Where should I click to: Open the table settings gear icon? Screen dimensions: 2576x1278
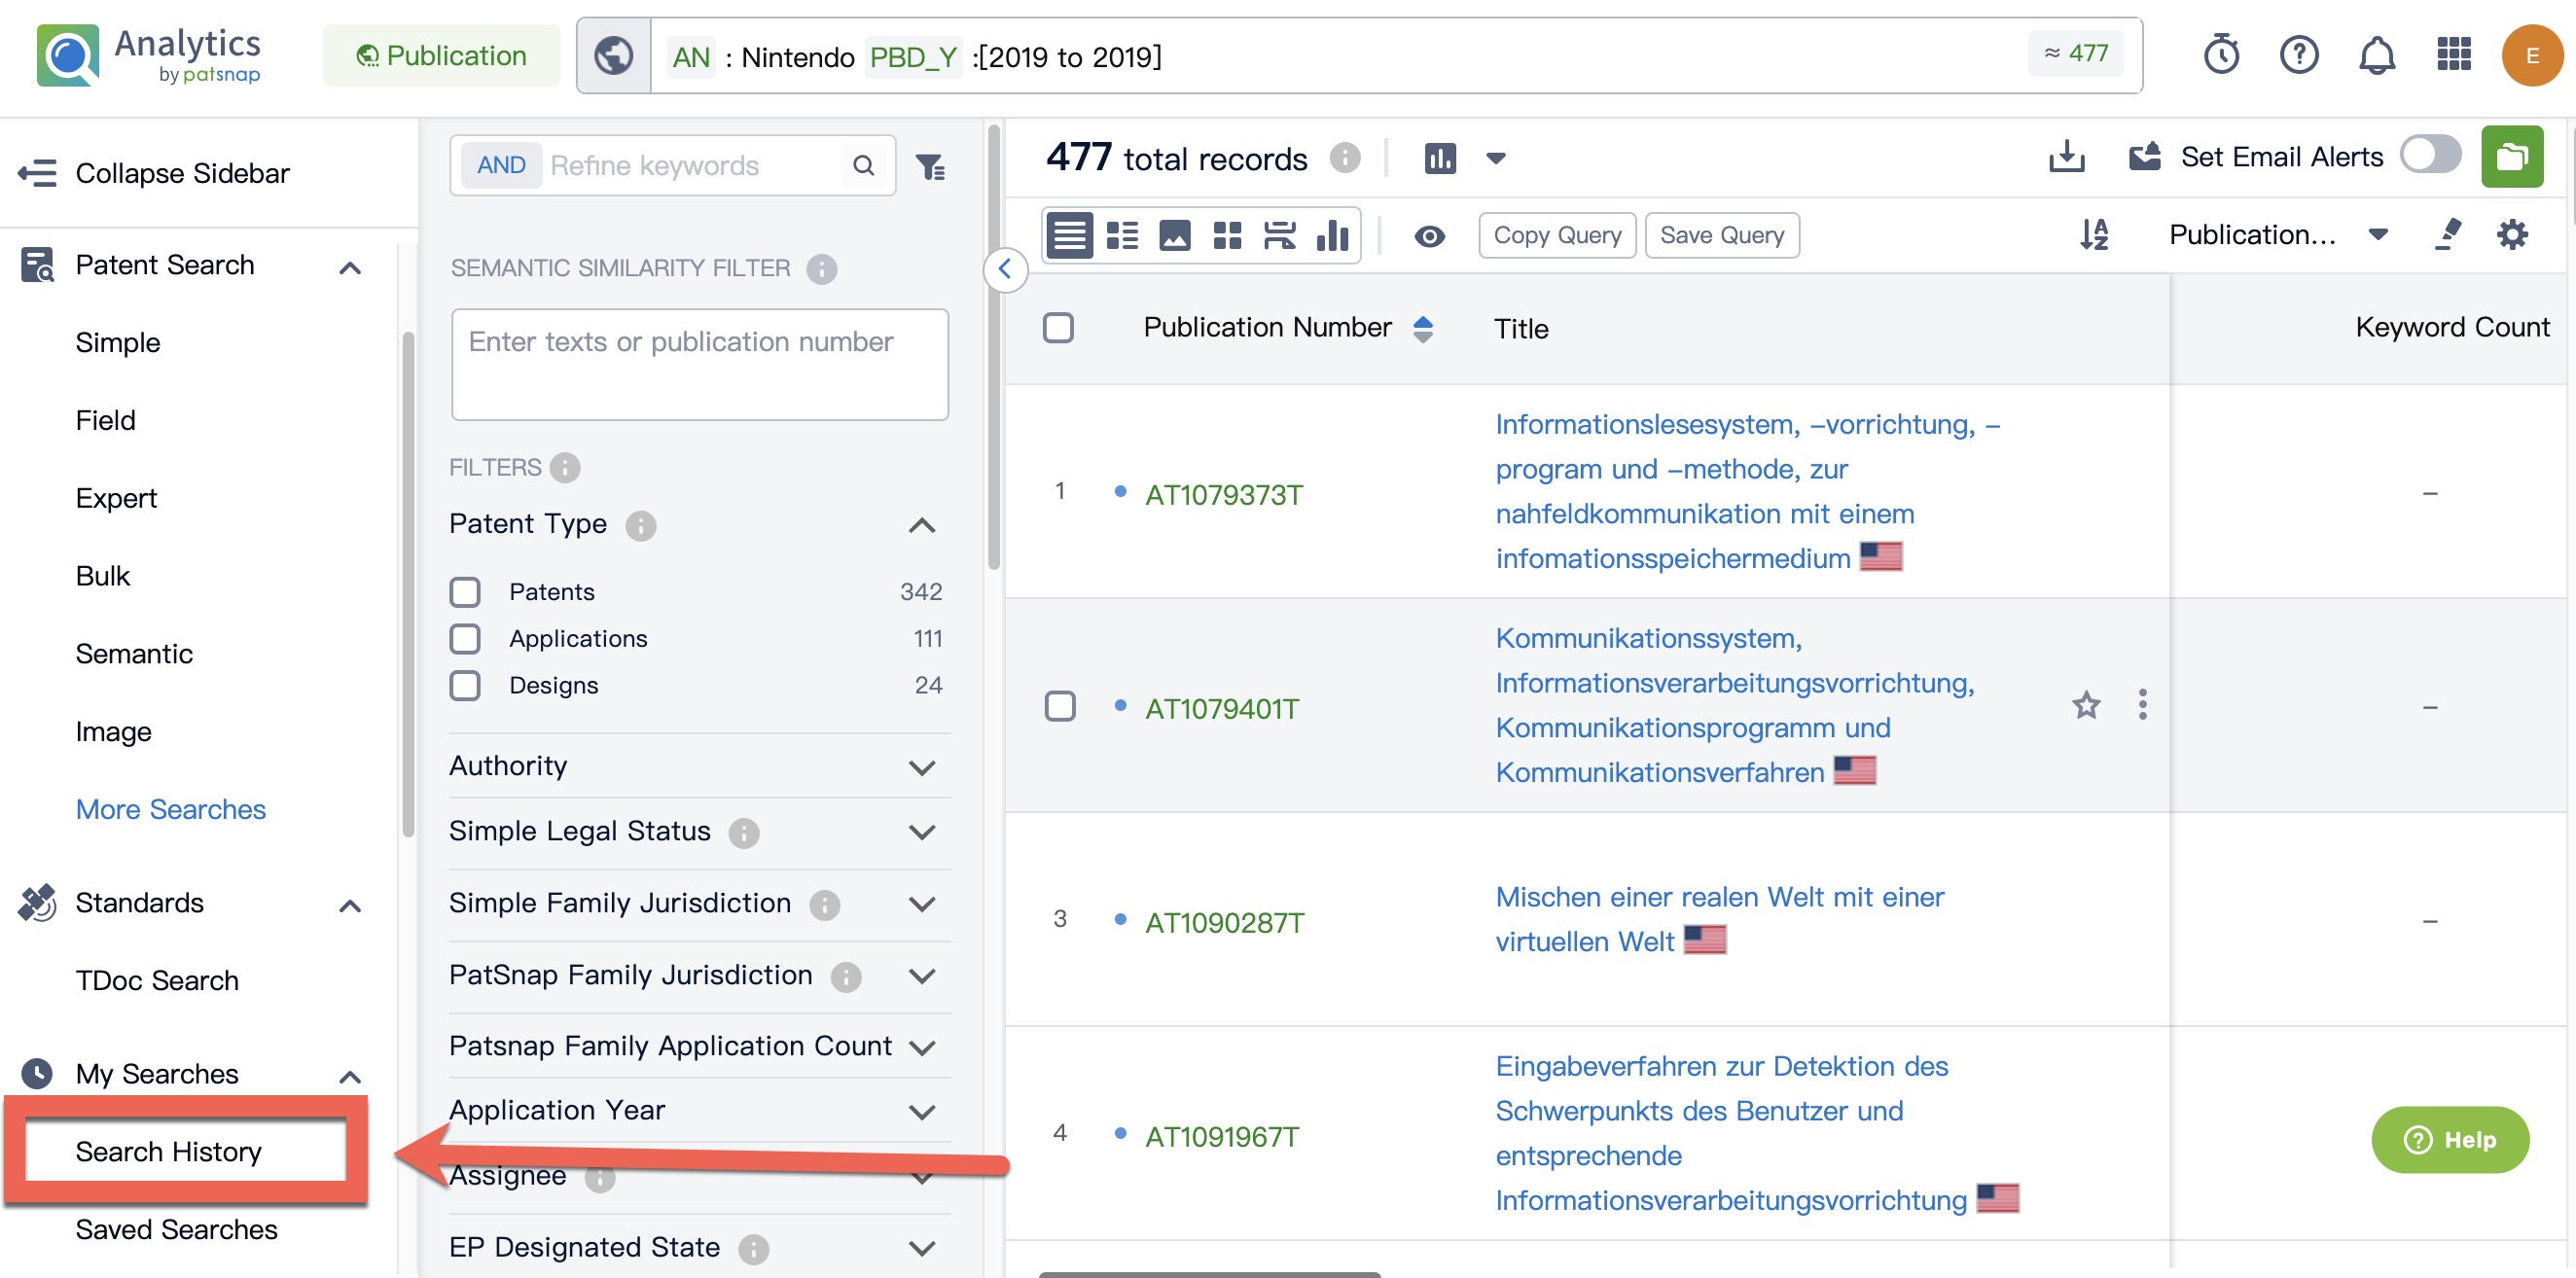(x=2511, y=235)
